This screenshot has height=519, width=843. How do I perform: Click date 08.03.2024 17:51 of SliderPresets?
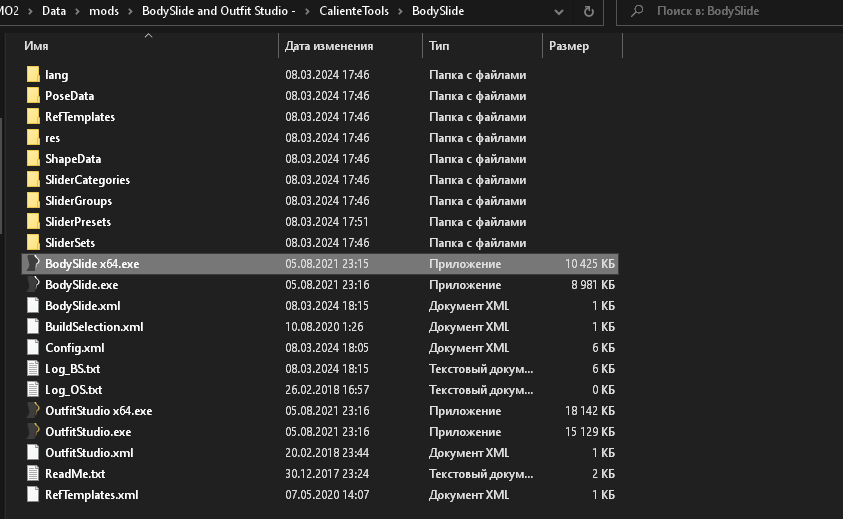(x=327, y=222)
